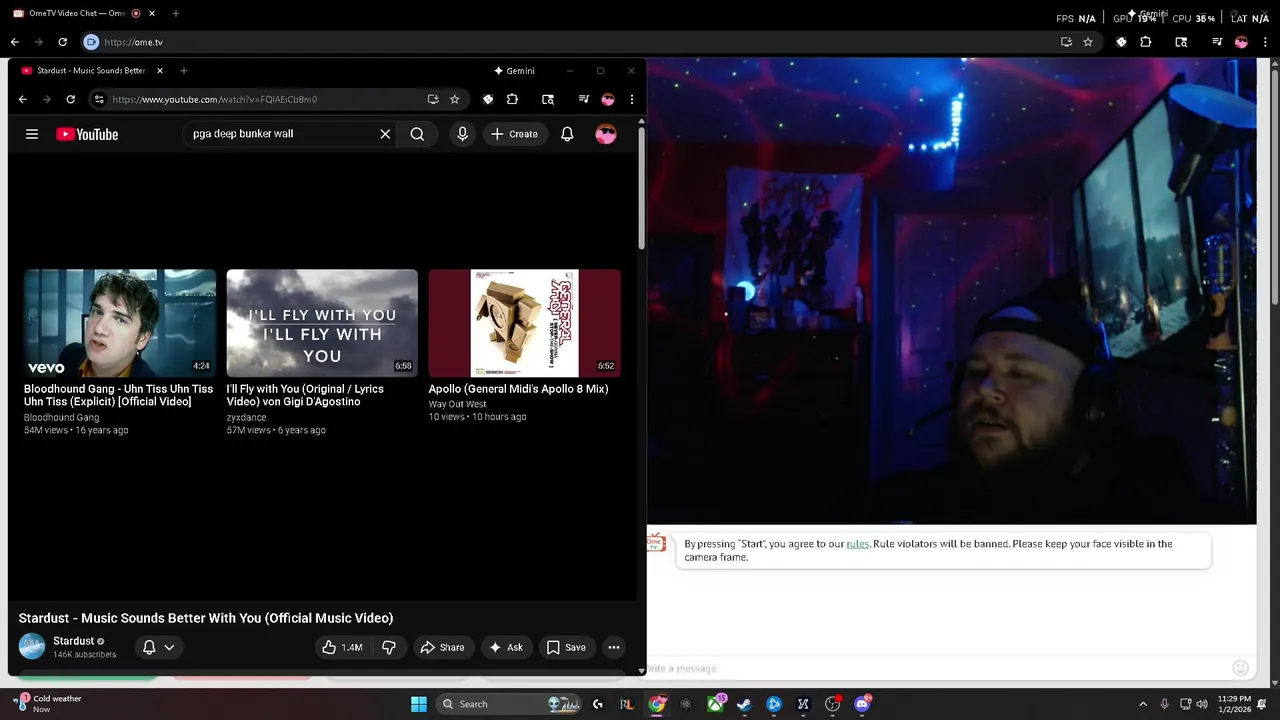Open extensions puzzle icon in YouTube window
Image resolution: width=1280 pixels, height=720 pixels.
click(512, 99)
